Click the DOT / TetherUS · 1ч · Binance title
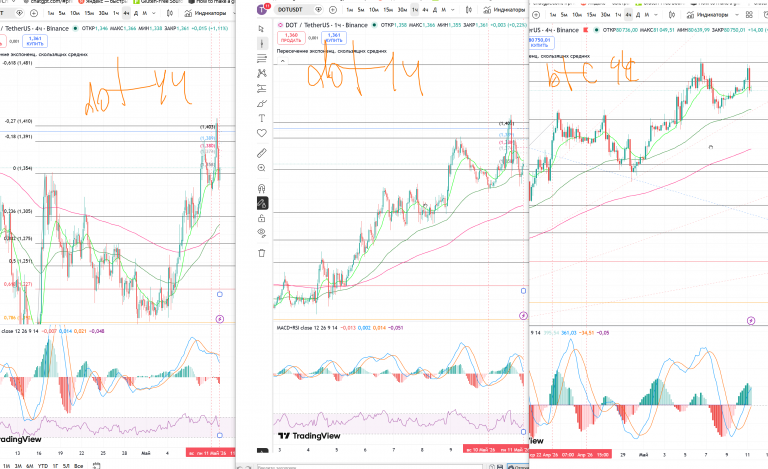 (x=326, y=25)
